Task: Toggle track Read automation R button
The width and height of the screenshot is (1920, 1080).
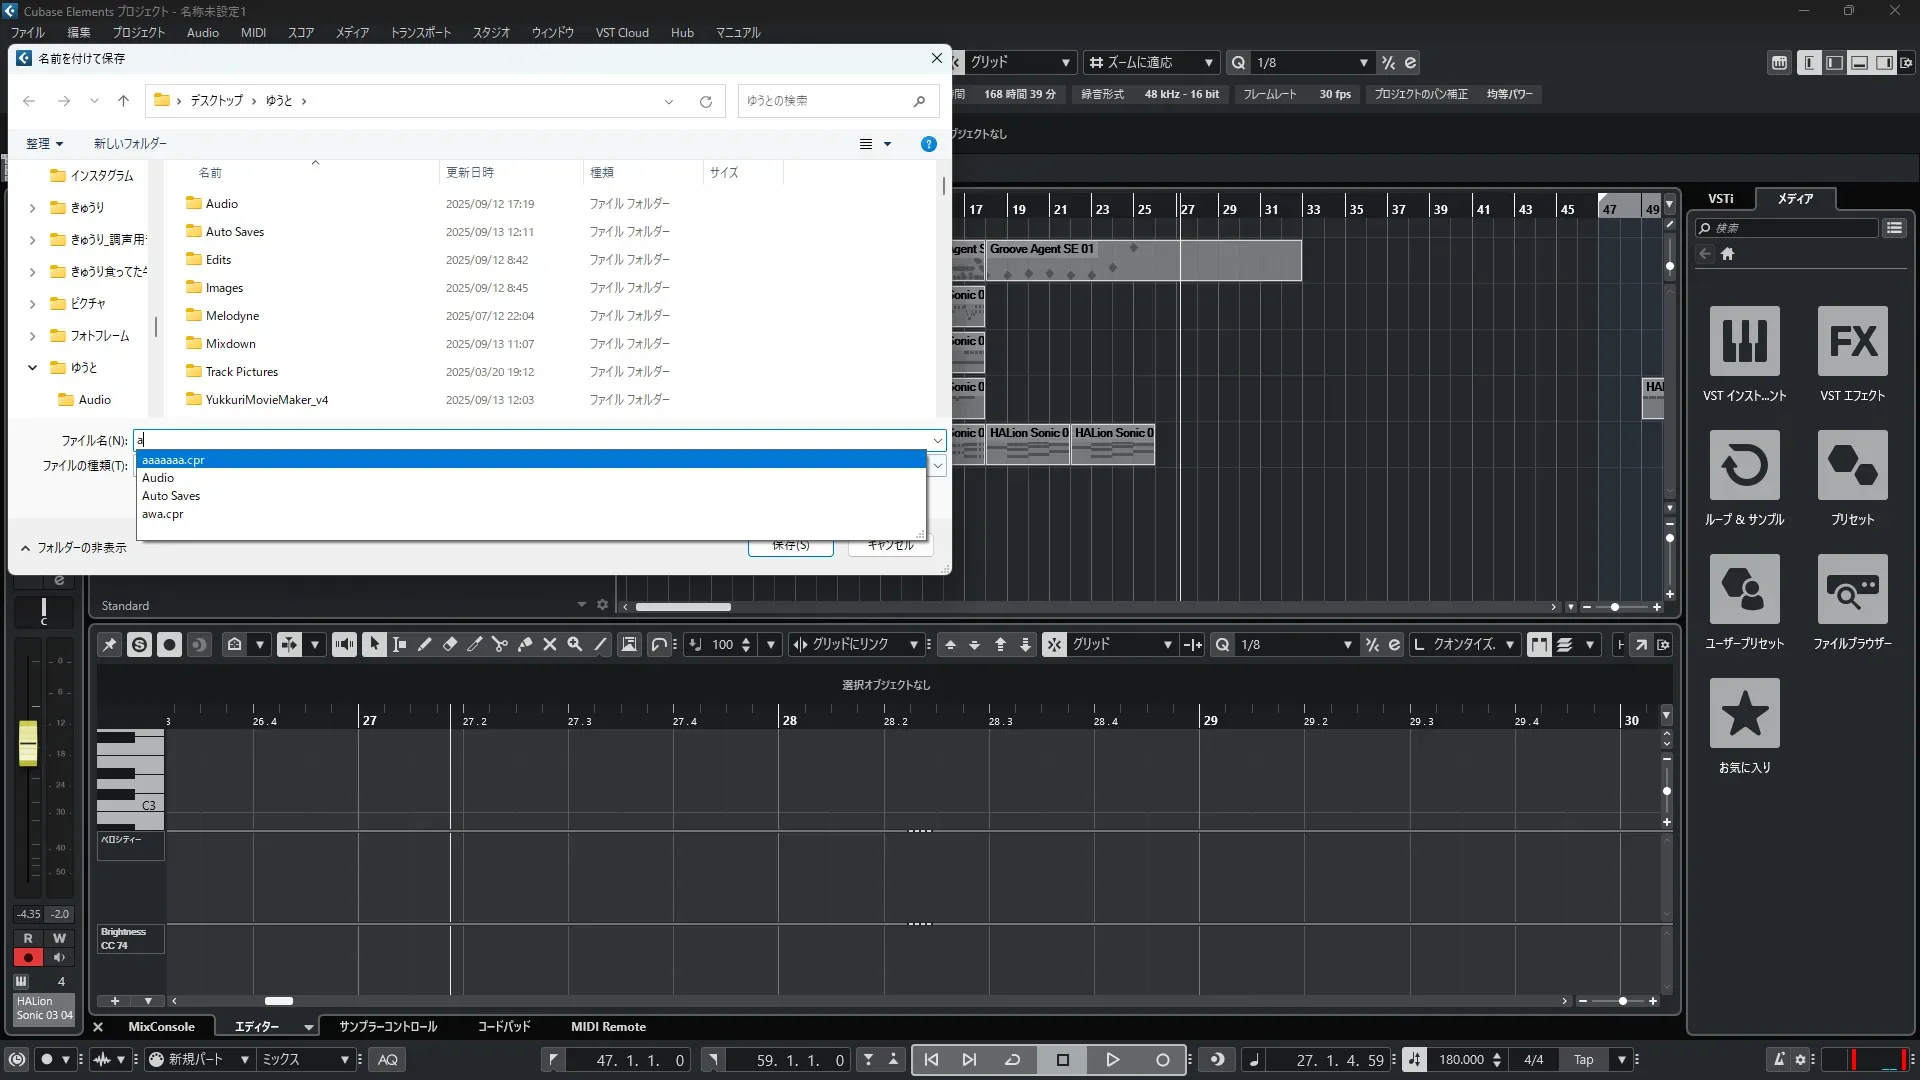Action: click(28, 938)
